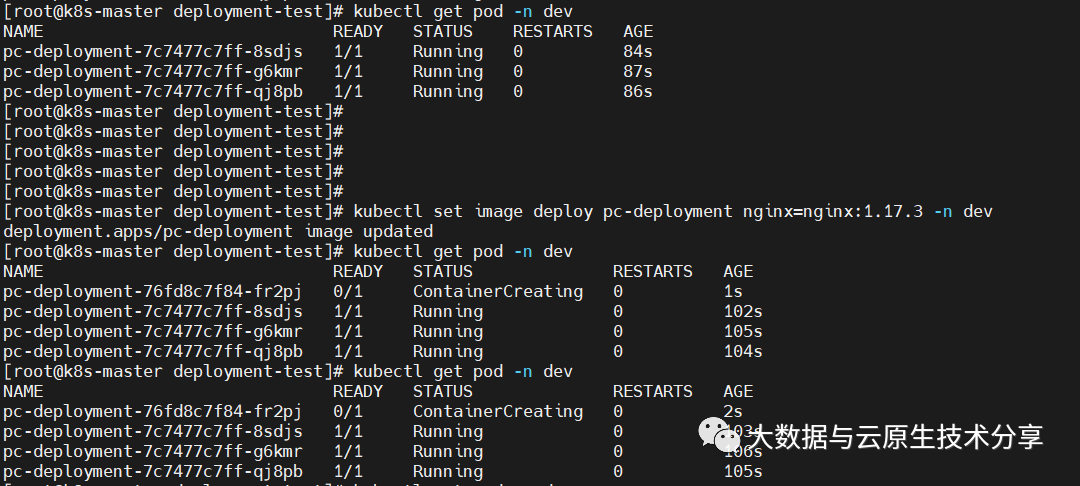The height and width of the screenshot is (486, 1080).
Task: Click the pod age value 84s
Action: tap(637, 51)
